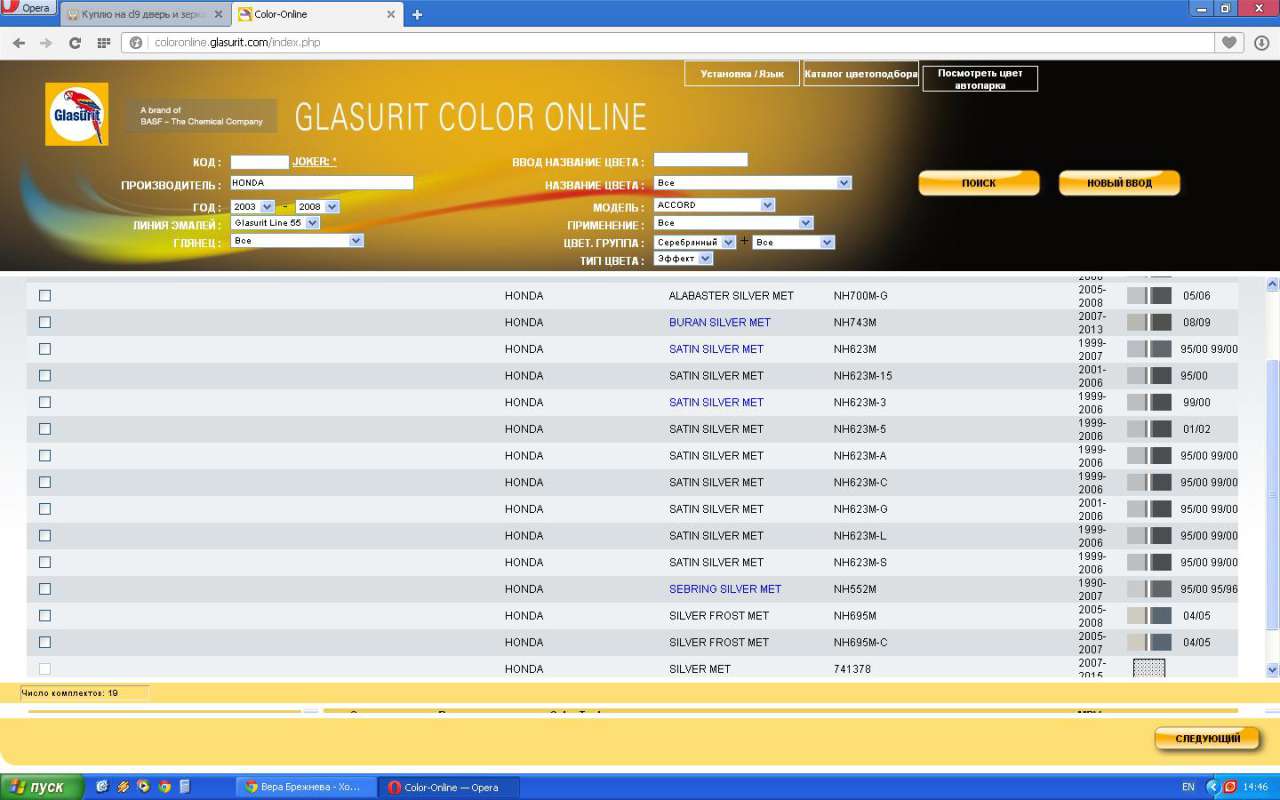Switch to the 'Color-Online — Opera' taskbar button
1280x800 pixels.
pyautogui.click(x=449, y=787)
